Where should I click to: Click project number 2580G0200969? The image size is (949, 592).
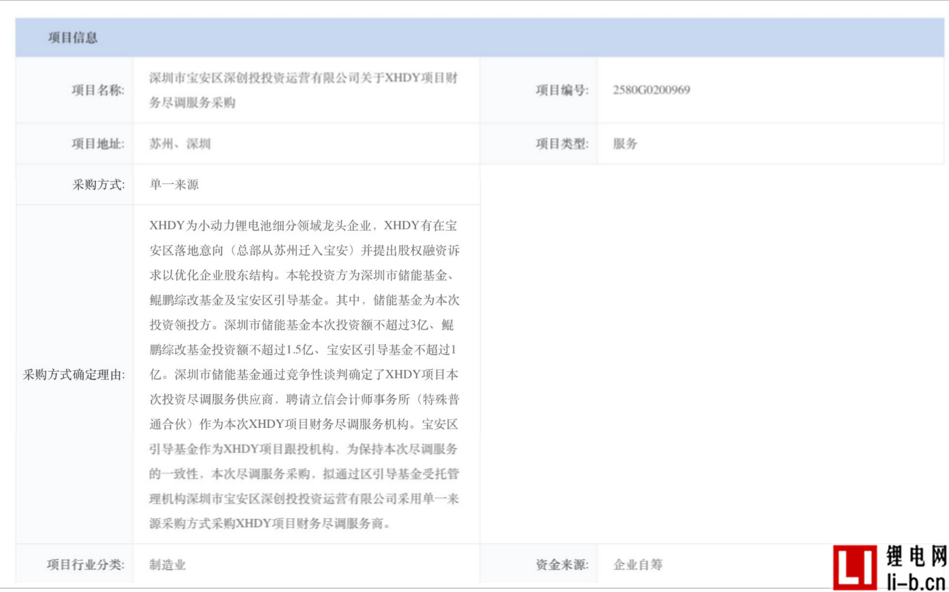[x=651, y=90]
